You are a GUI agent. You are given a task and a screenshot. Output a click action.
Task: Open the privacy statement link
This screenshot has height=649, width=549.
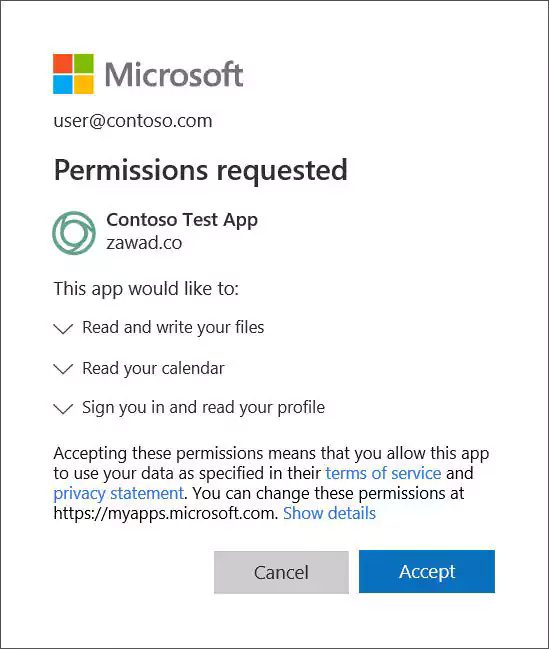[118, 493]
